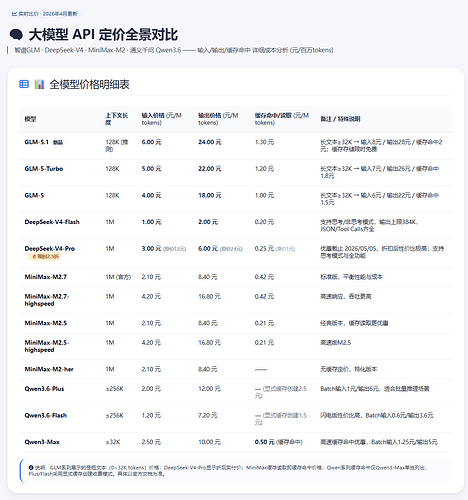The height and width of the screenshot is (500, 468).
Task: Click the 0.25 元 cache price of DeepSeek-V4-Pro
Action: [264, 249]
